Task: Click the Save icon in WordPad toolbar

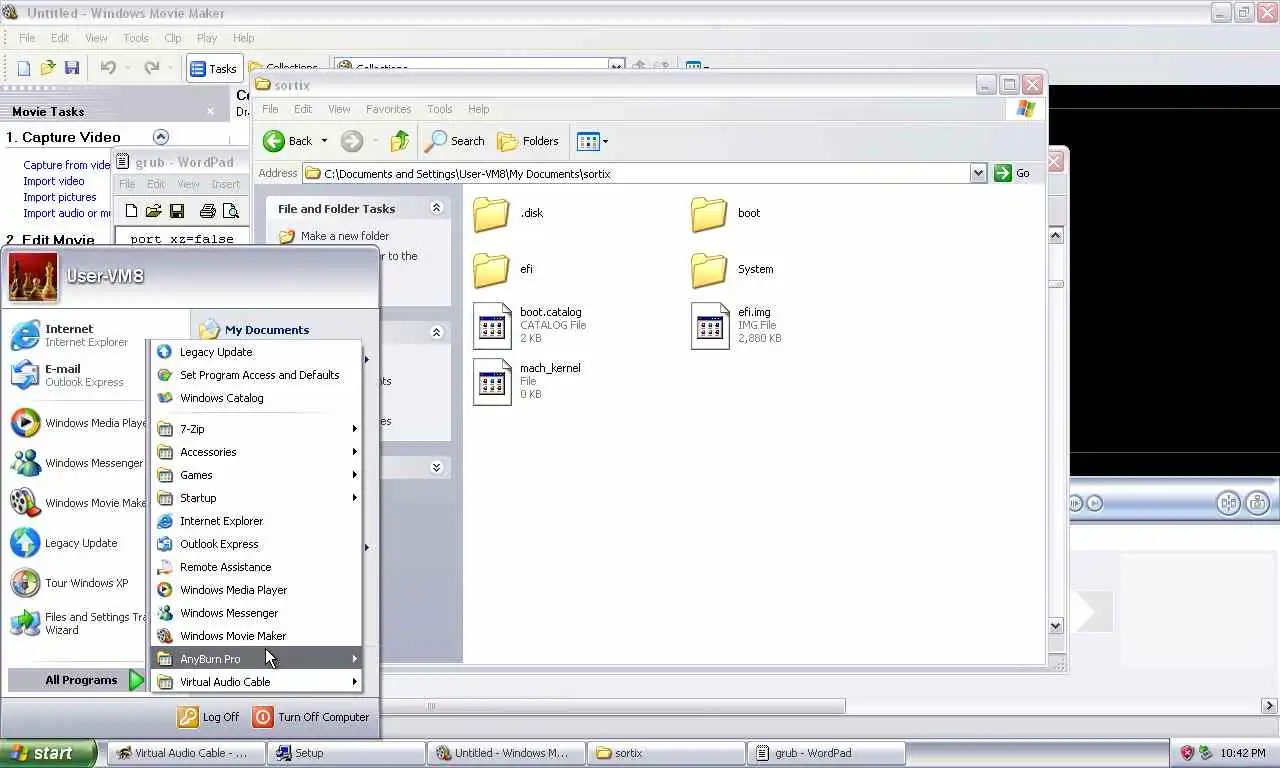Action: click(x=177, y=211)
